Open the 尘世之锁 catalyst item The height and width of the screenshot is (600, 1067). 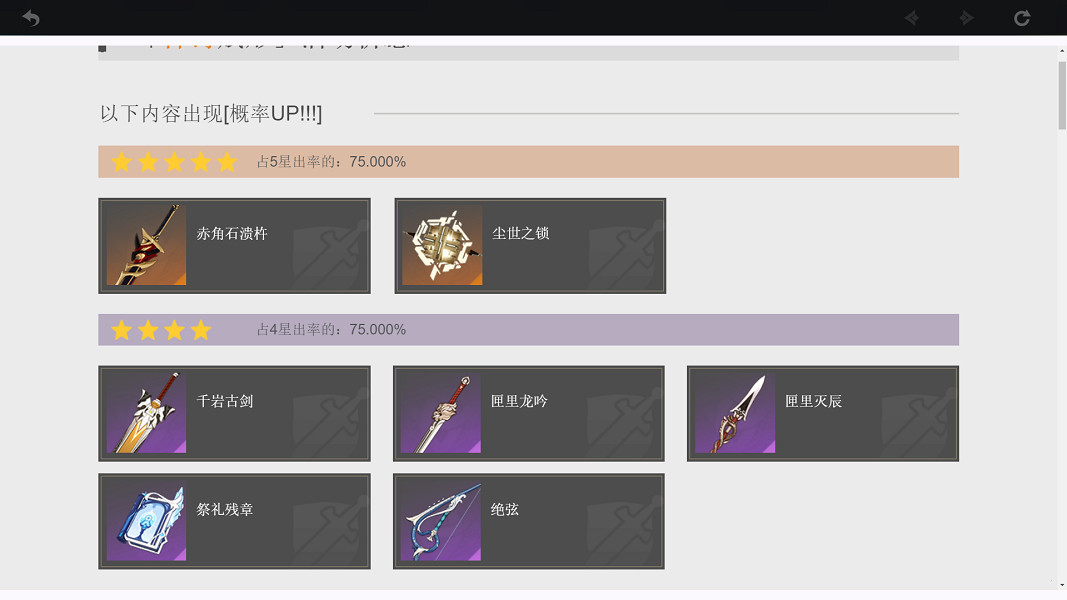point(441,244)
